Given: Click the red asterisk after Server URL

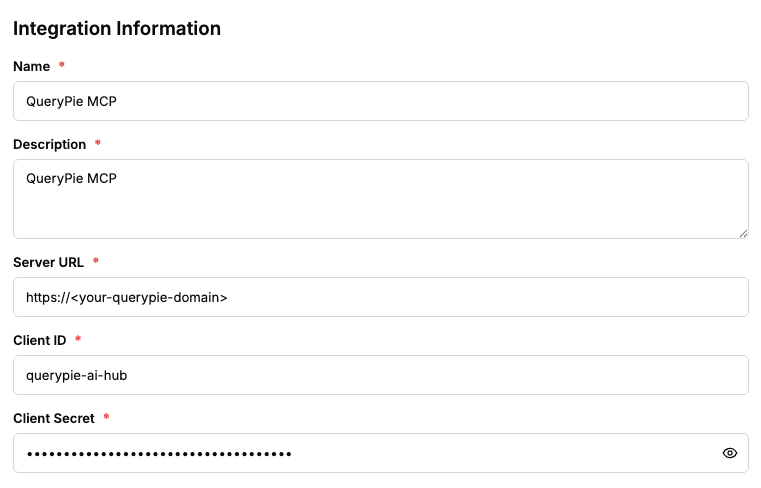Looking at the screenshot, I should [x=96, y=262].
